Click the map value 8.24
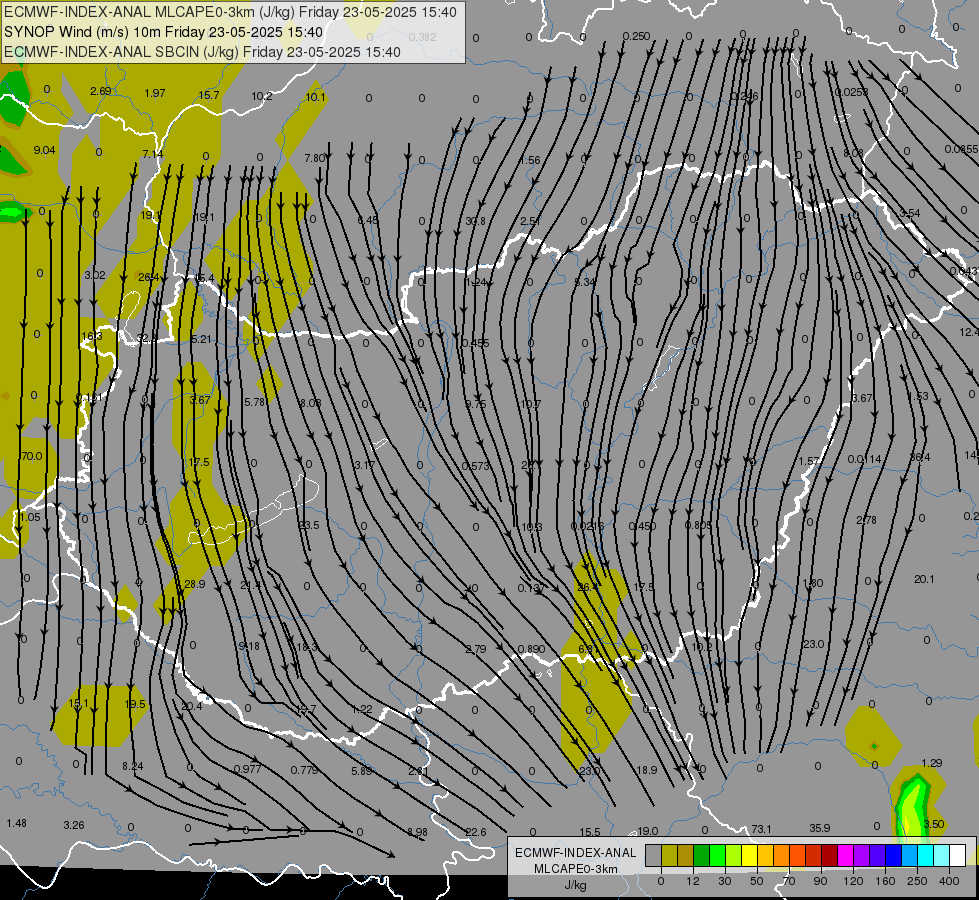Image resolution: width=979 pixels, height=900 pixels. pos(132,766)
